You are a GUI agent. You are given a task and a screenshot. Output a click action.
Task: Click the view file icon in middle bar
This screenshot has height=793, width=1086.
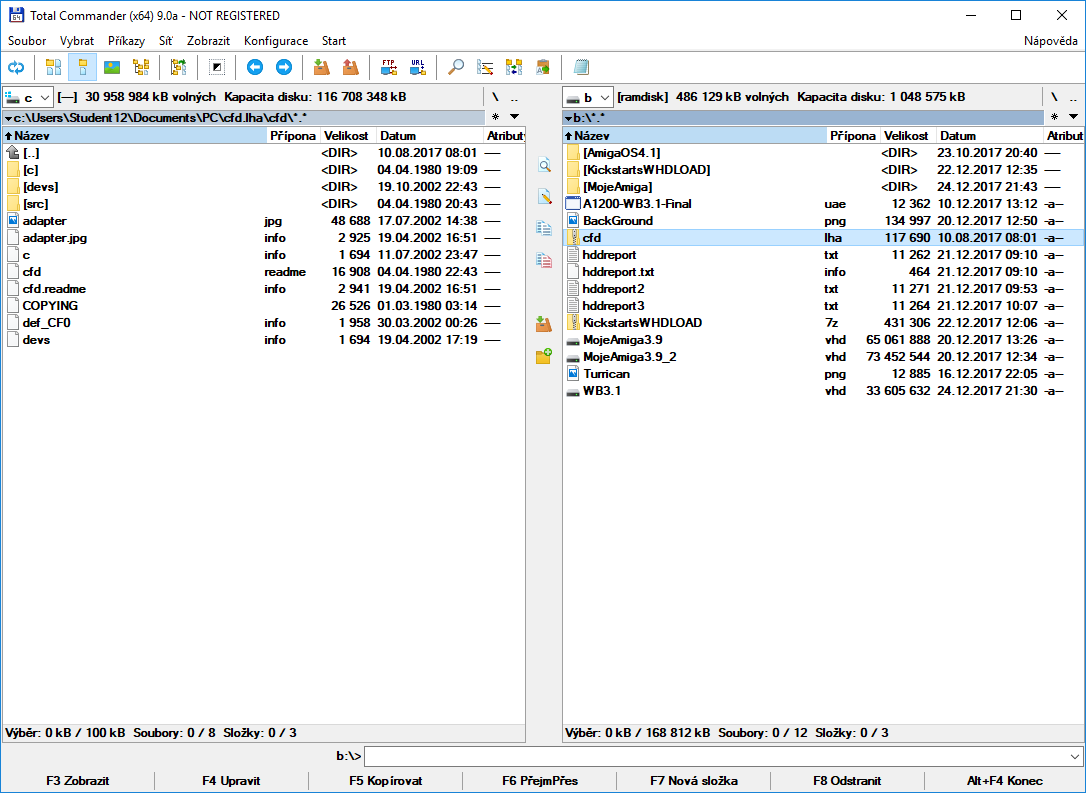coord(544,165)
